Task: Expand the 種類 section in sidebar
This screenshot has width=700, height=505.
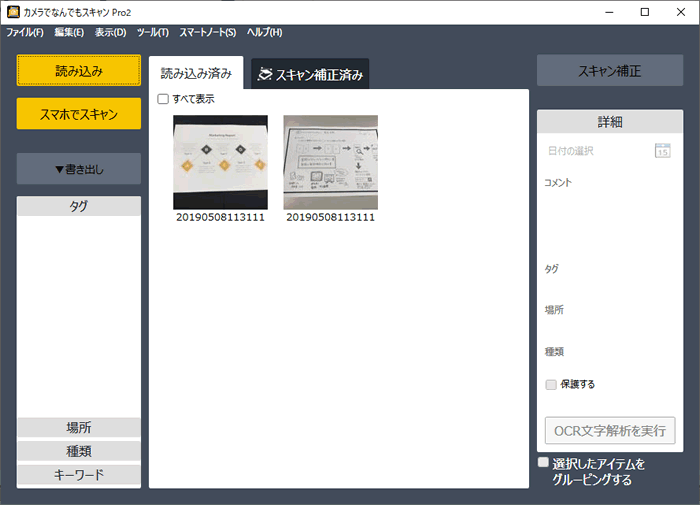Action: pos(79,451)
